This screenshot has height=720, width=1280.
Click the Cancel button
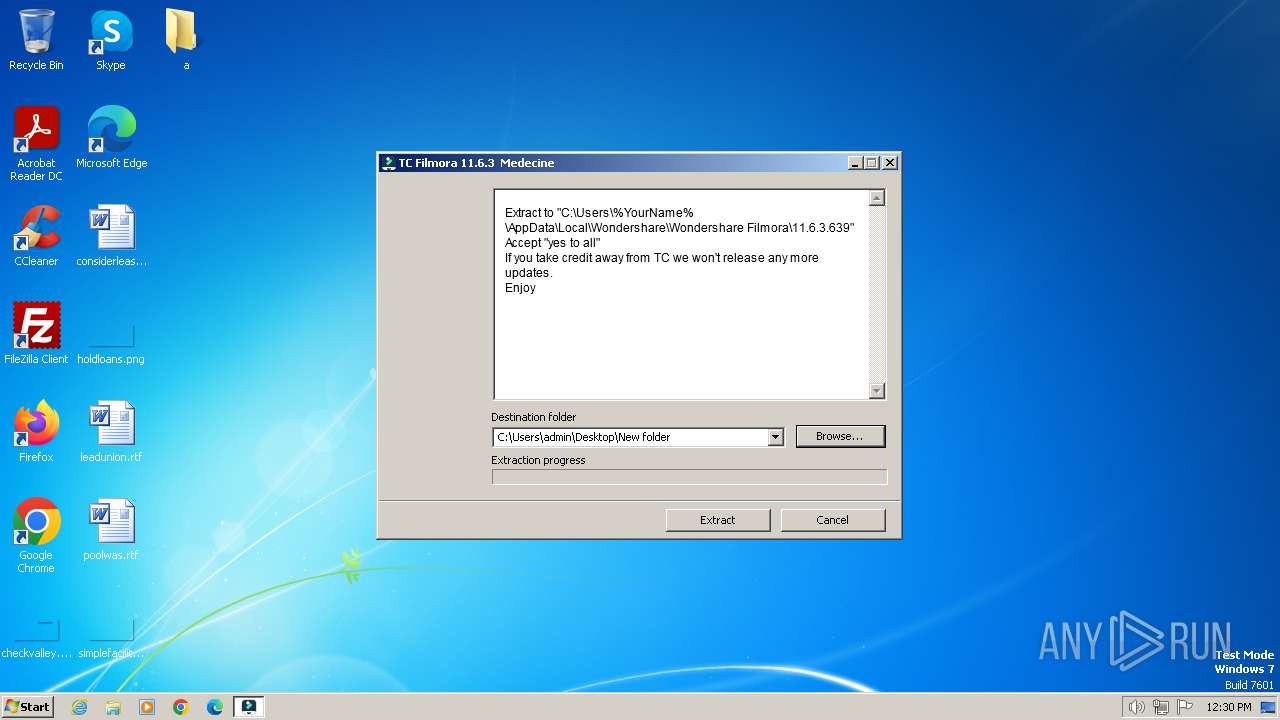[x=833, y=520]
